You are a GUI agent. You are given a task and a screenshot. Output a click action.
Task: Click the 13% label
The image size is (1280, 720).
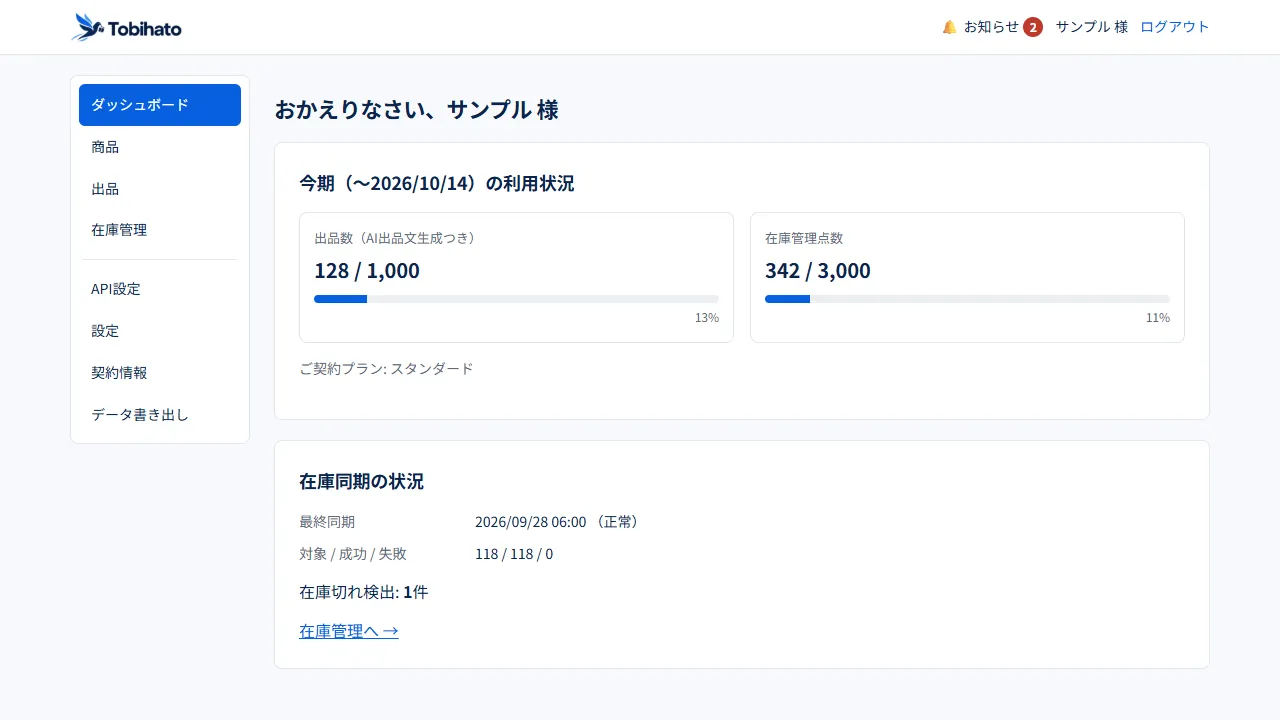pyautogui.click(x=707, y=318)
